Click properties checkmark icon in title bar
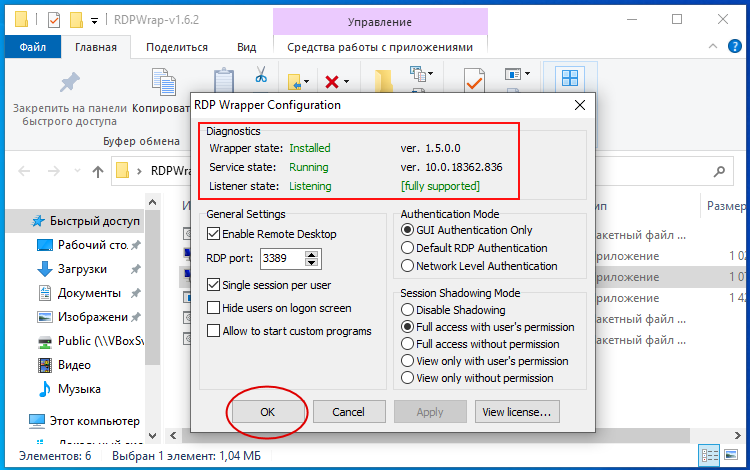Image resolution: width=750 pixels, height=470 pixels. [x=54, y=20]
